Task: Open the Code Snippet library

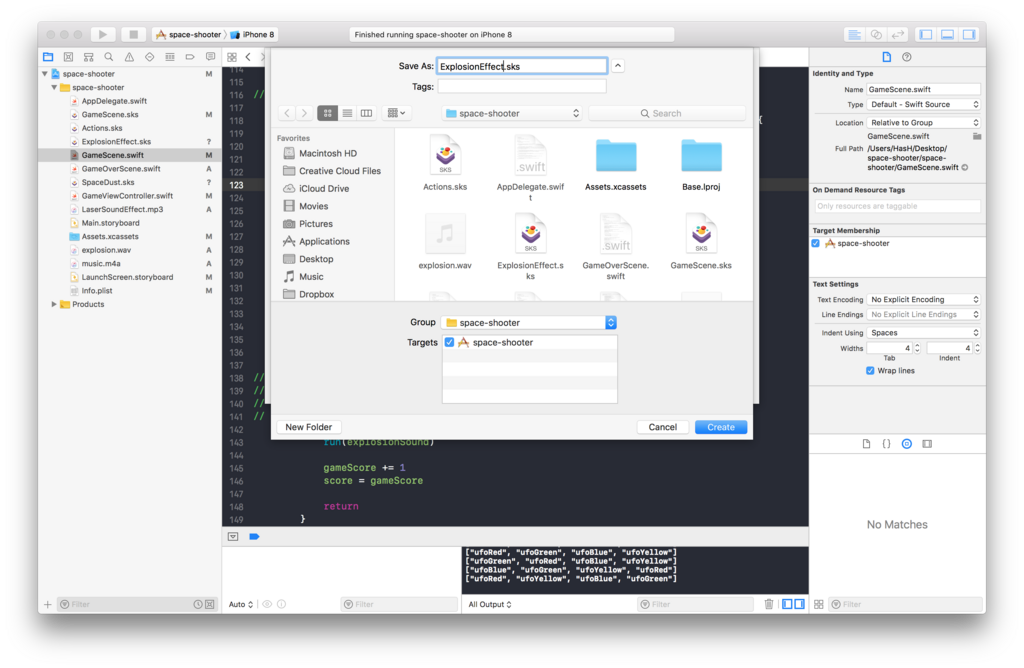Action: point(886,444)
